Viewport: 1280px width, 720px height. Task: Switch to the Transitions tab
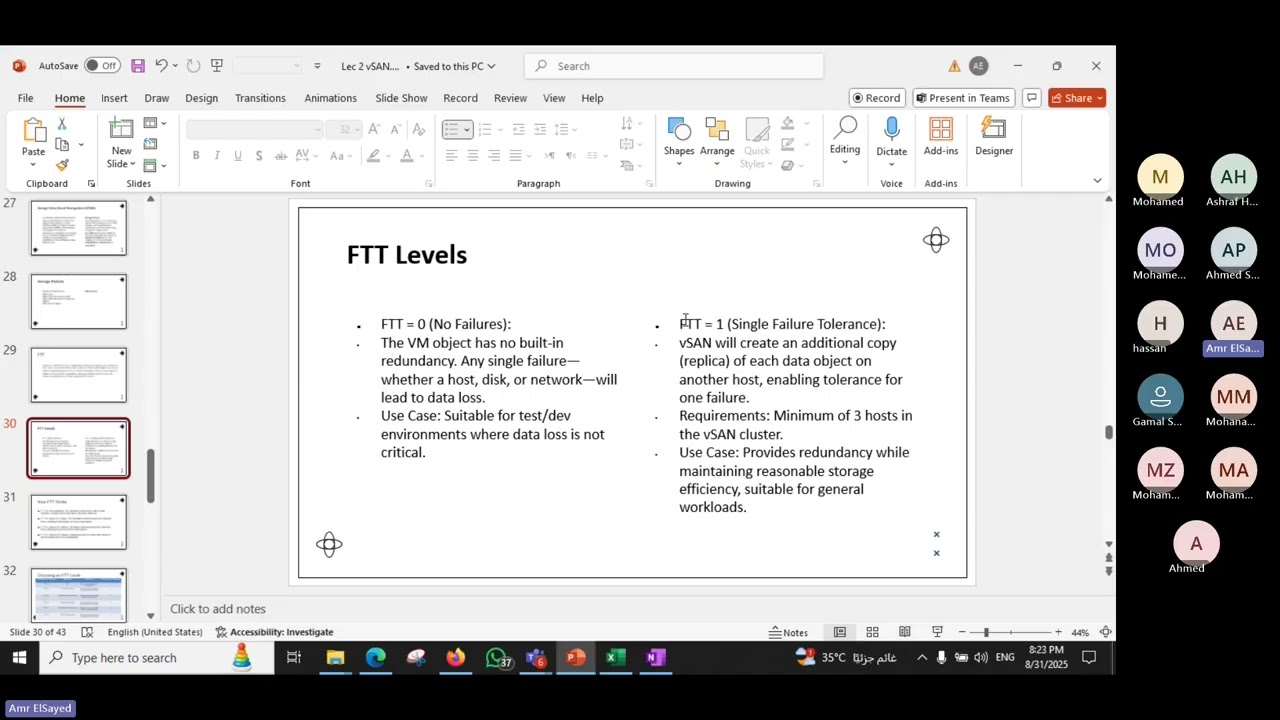click(260, 98)
